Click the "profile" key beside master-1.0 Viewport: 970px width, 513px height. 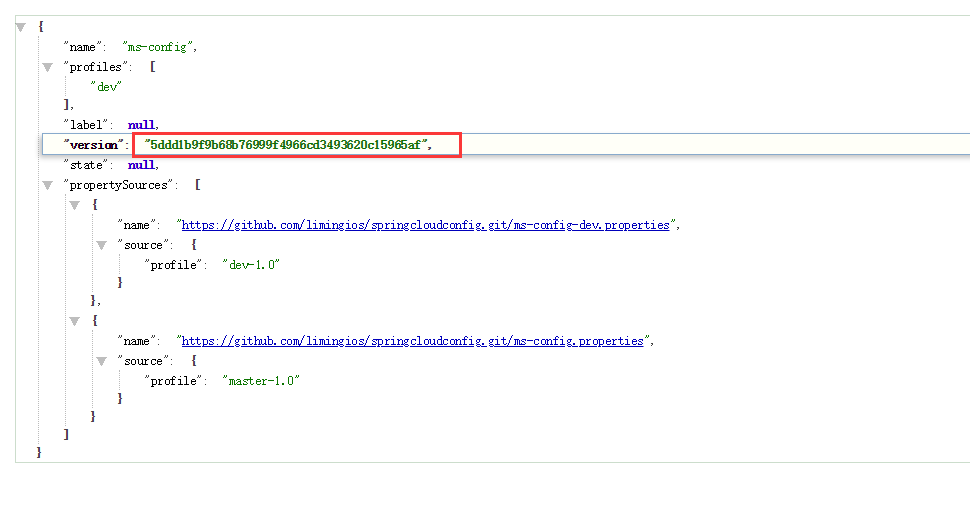tap(173, 381)
